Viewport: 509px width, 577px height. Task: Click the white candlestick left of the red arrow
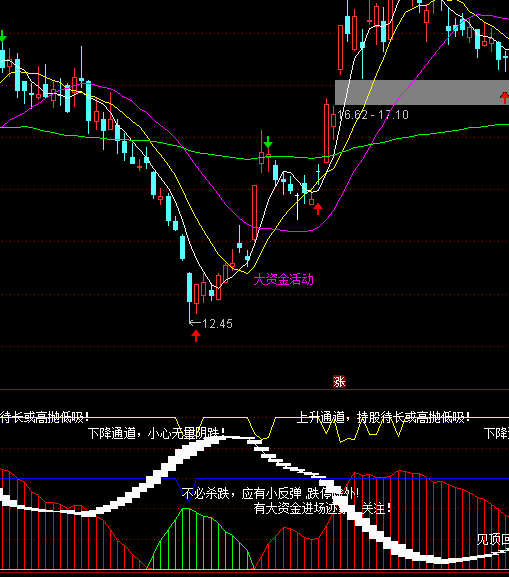click(x=297, y=206)
